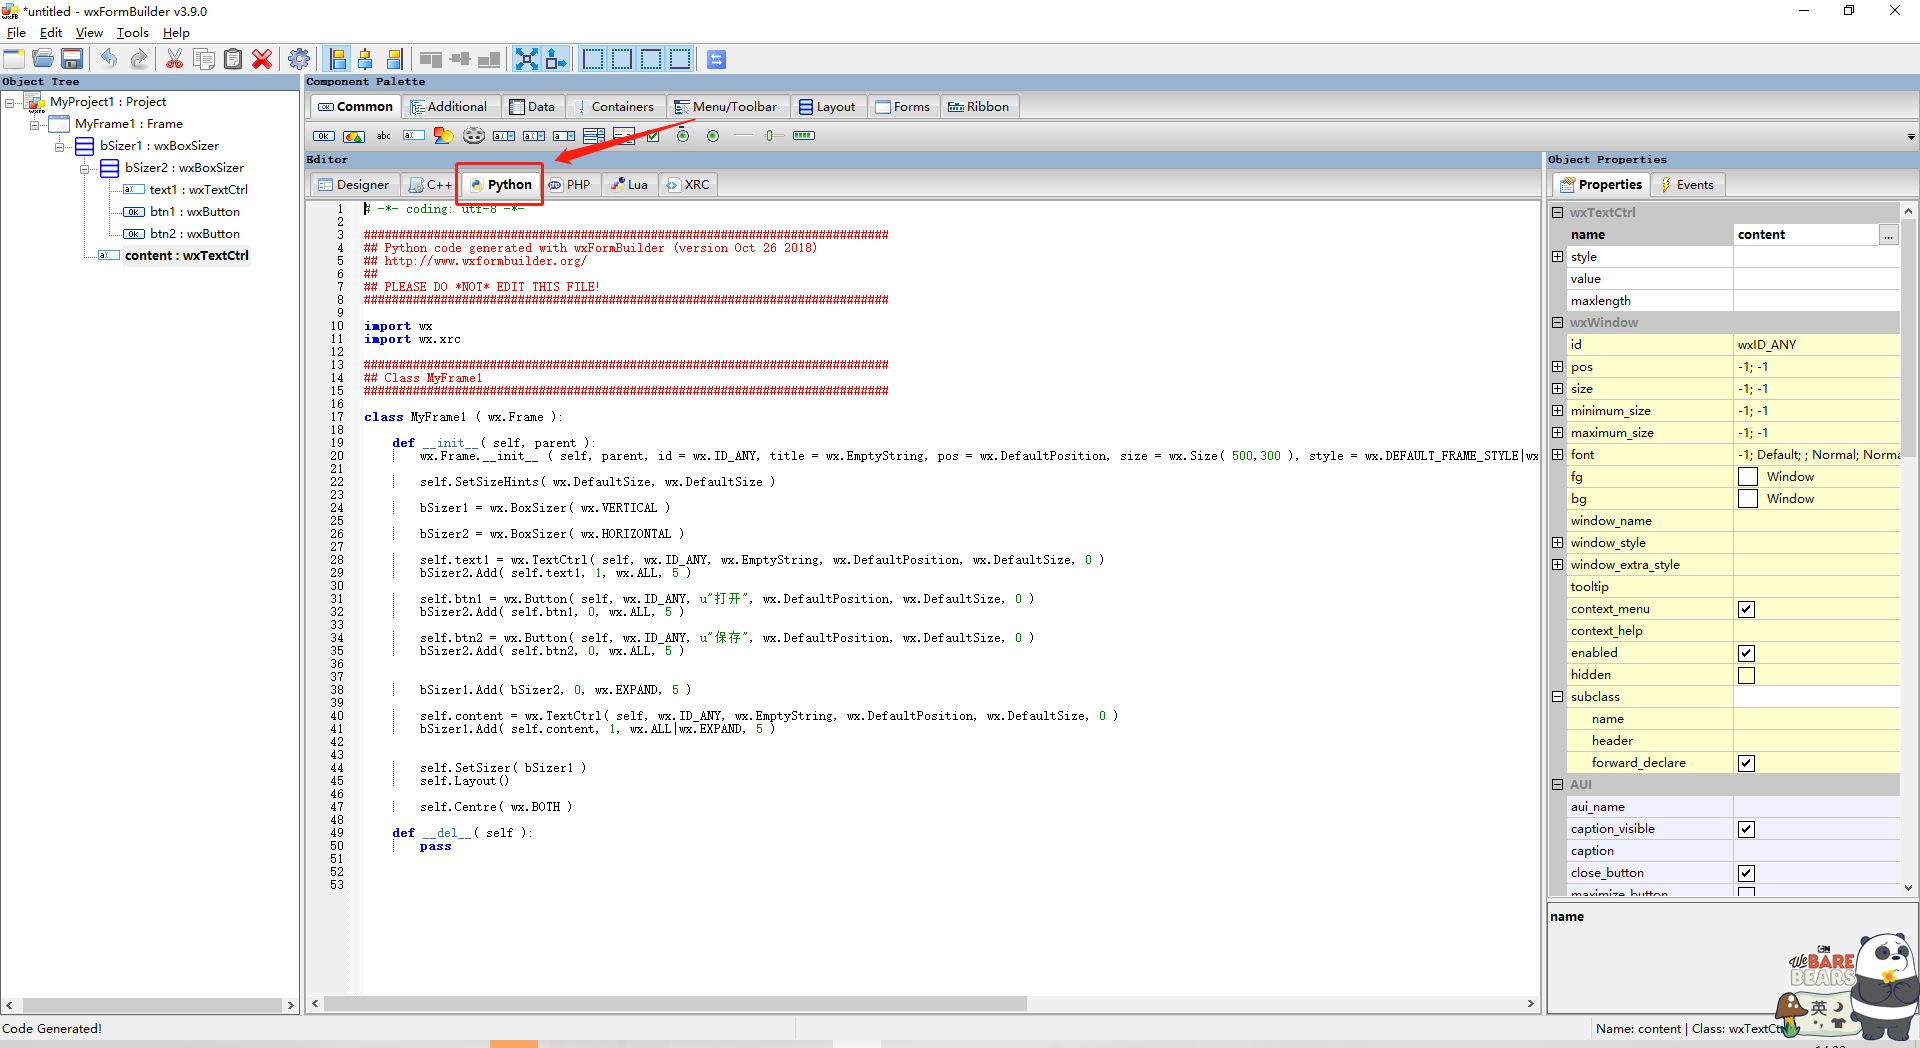1920x1048 pixels.
Task: Click the fg color swatch
Action: [x=1747, y=477]
